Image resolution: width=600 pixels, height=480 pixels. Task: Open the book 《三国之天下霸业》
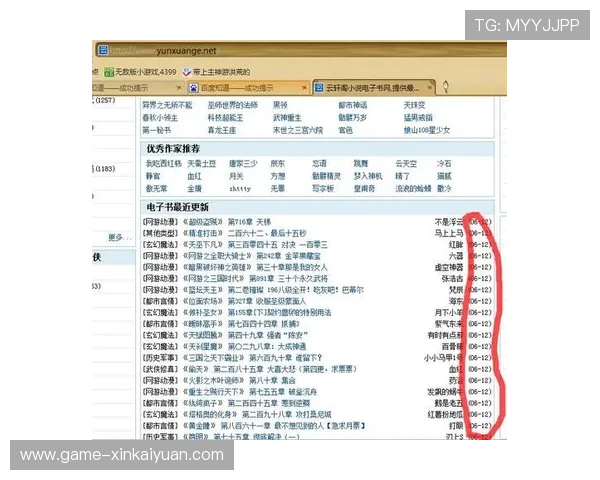pyautogui.click(x=213, y=358)
